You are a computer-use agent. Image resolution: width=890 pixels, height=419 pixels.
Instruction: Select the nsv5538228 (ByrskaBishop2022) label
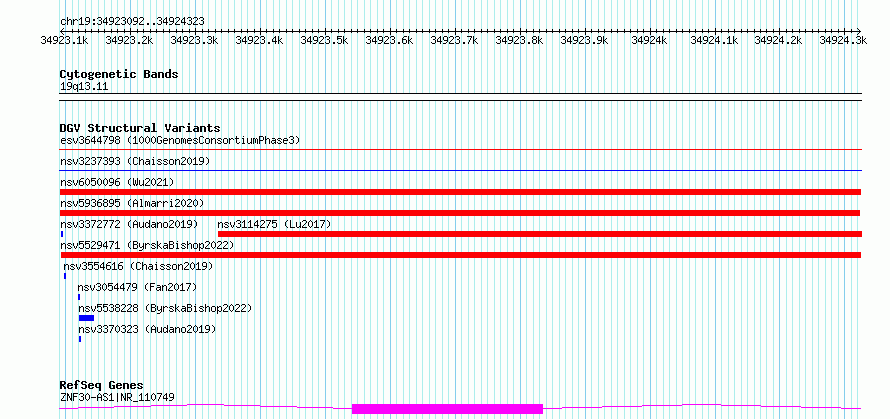pos(165,308)
